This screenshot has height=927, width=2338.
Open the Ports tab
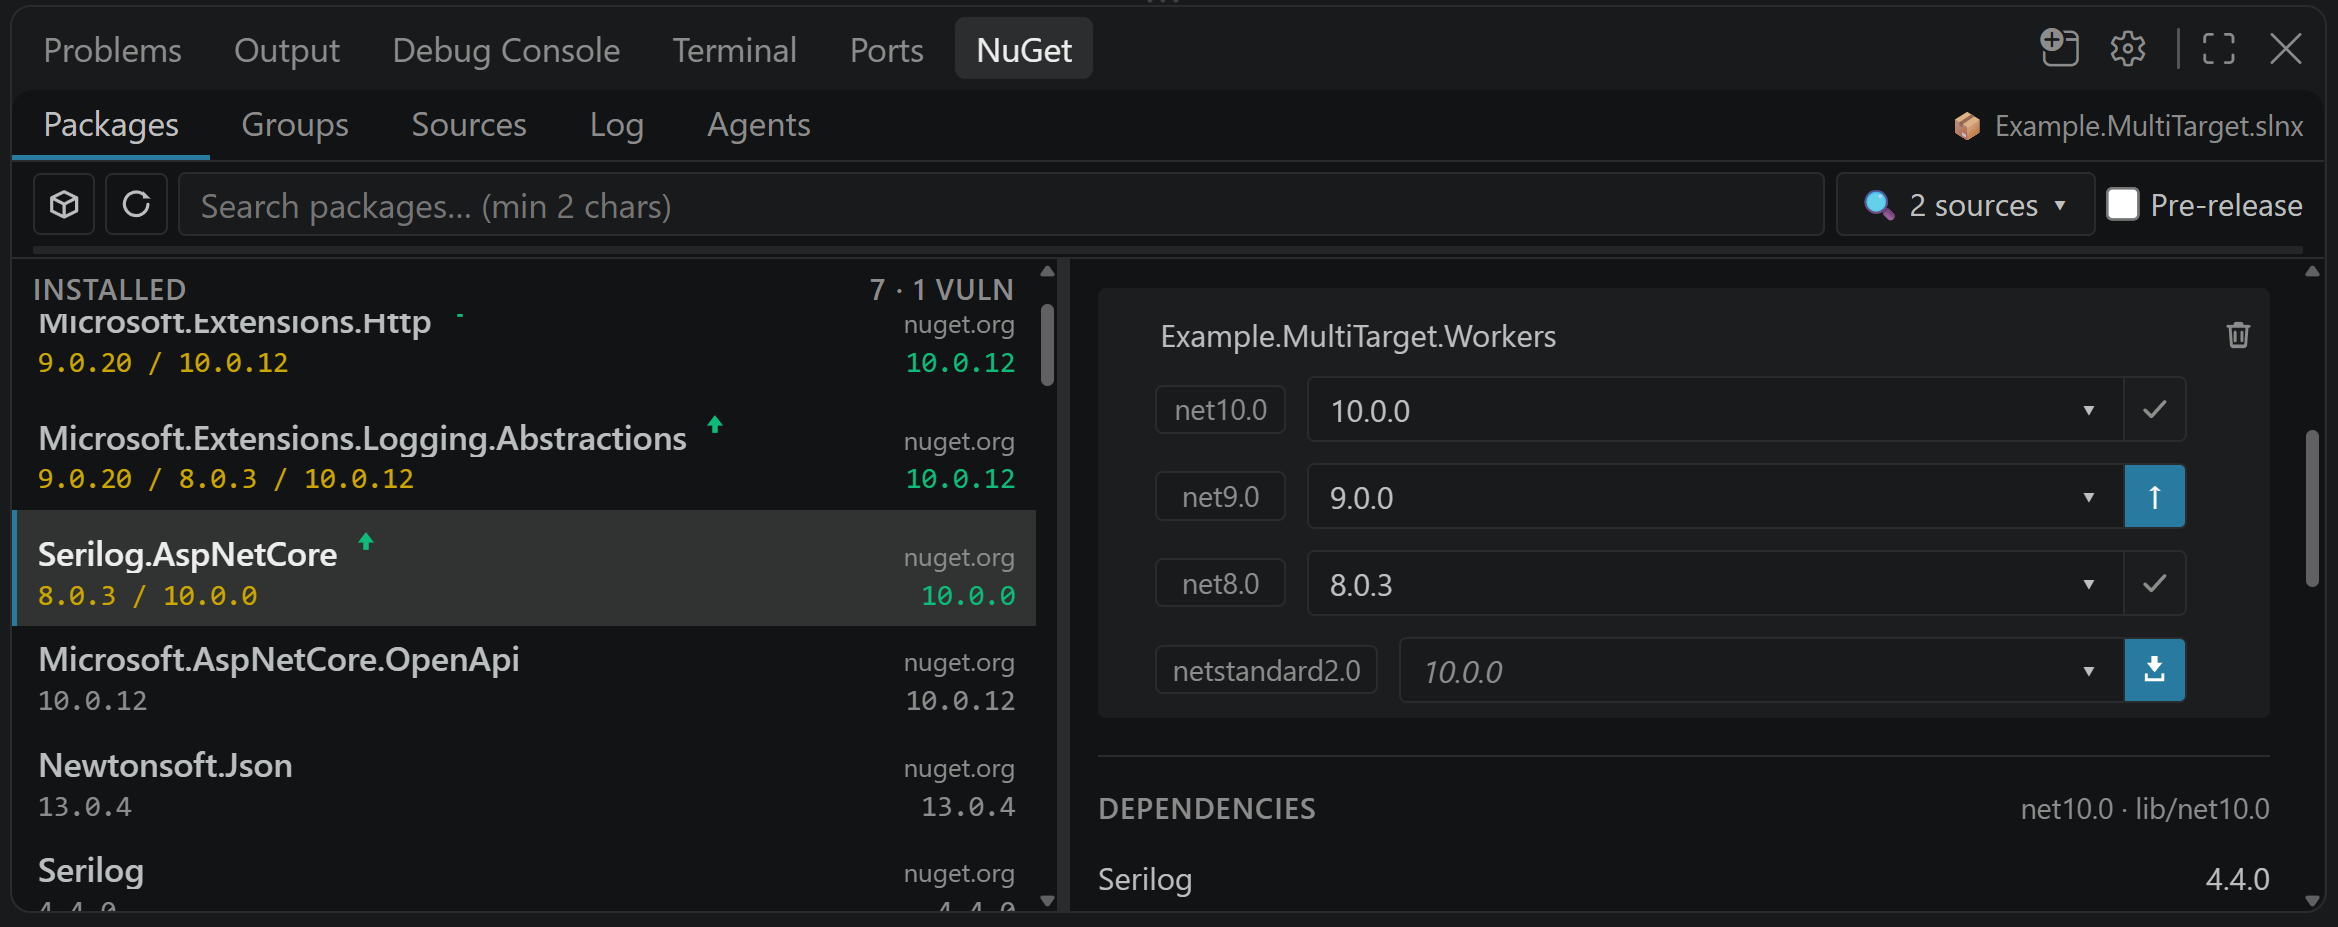(886, 50)
